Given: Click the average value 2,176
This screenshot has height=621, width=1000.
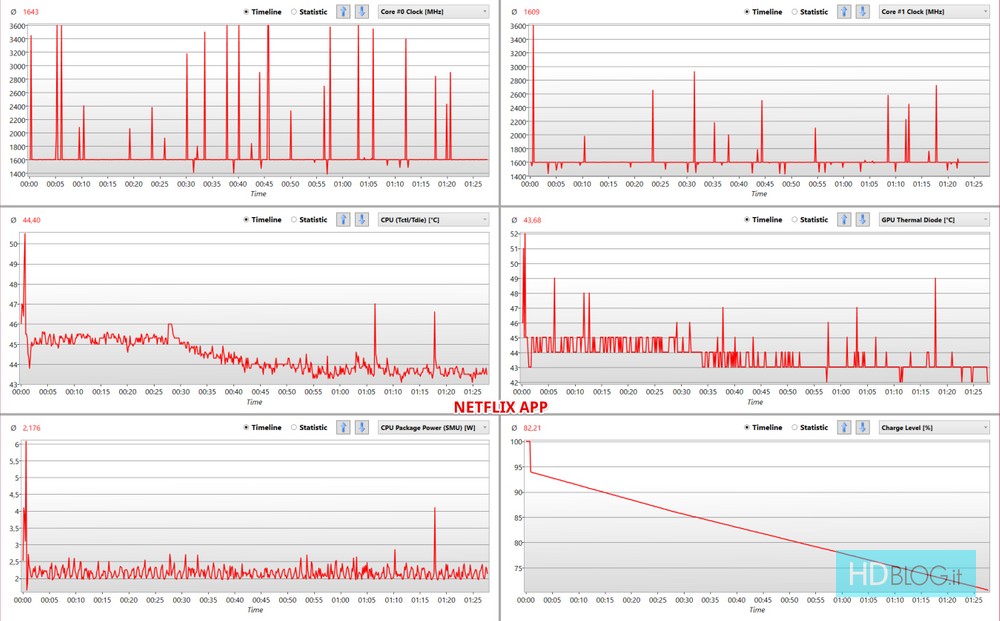Looking at the screenshot, I should tap(31, 428).
